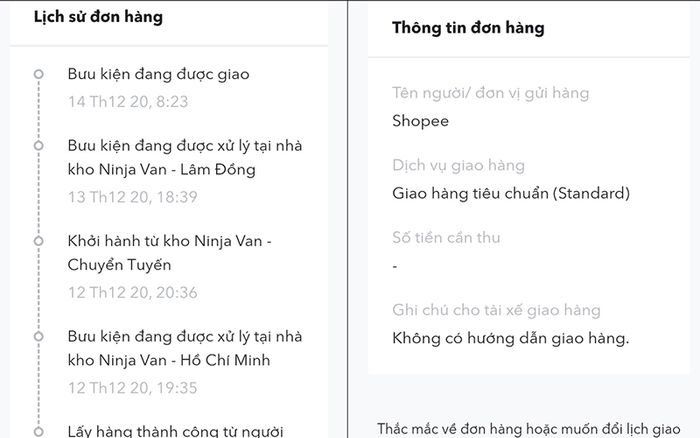The width and height of the screenshot is (700, 438).
Task: Open 'Lịch sử đơn hàng' heading
Action: point(98,17)
